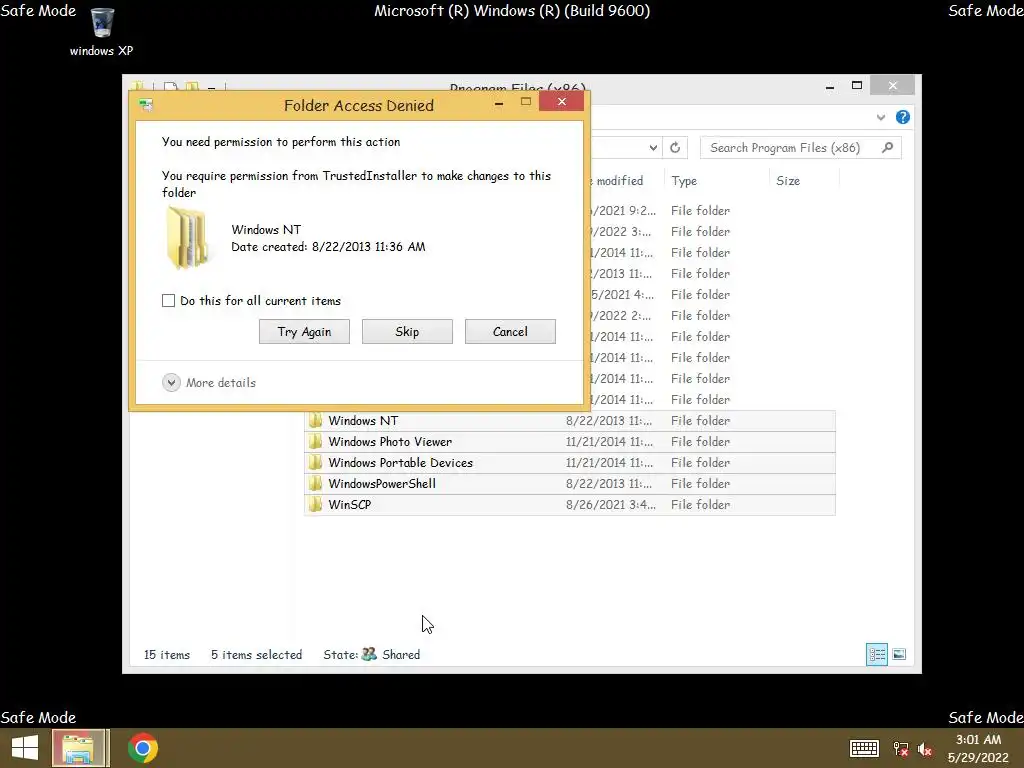This screenshot has width=1024, height=768.
Task: Close the Folder Access Denied dialog
Action: [x=562, y=102]
